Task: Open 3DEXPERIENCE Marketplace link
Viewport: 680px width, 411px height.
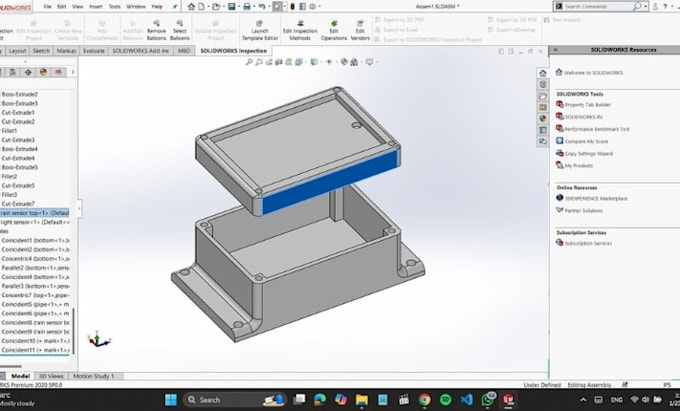Action: click(596, 199)
